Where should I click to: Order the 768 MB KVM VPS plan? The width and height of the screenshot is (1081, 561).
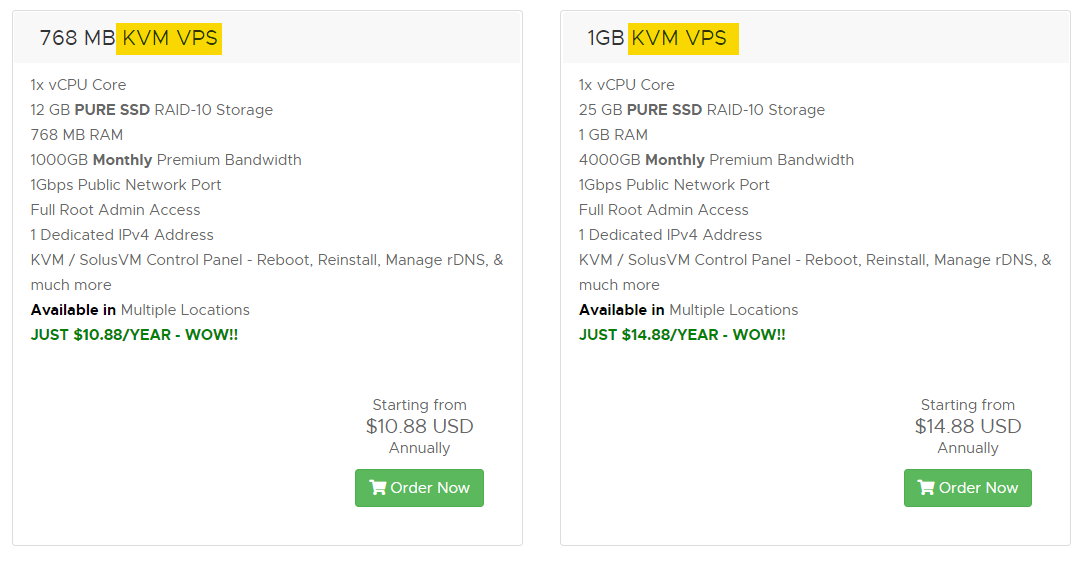(419, 488)
